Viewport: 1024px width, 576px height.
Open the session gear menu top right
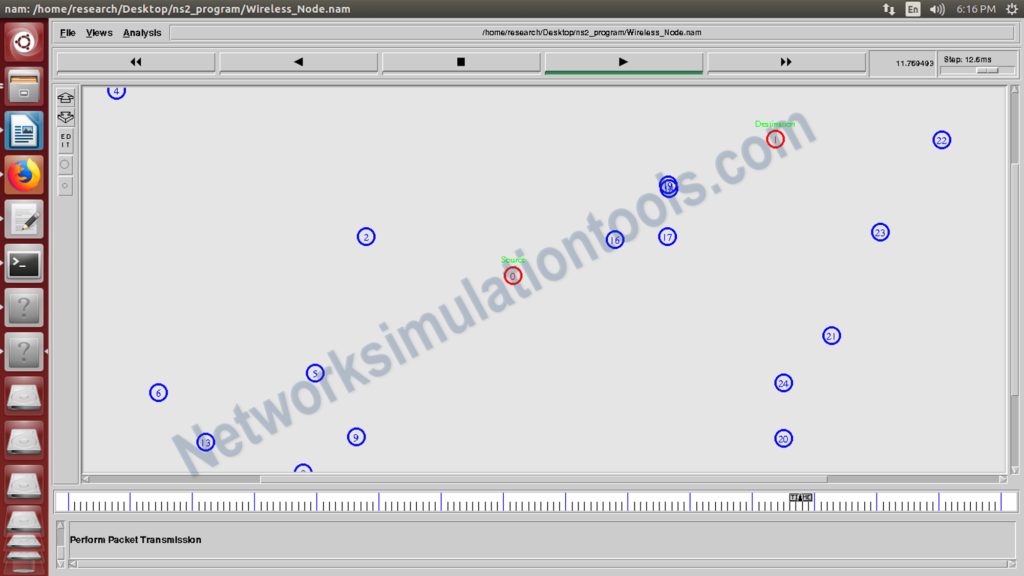(1011, 8)
